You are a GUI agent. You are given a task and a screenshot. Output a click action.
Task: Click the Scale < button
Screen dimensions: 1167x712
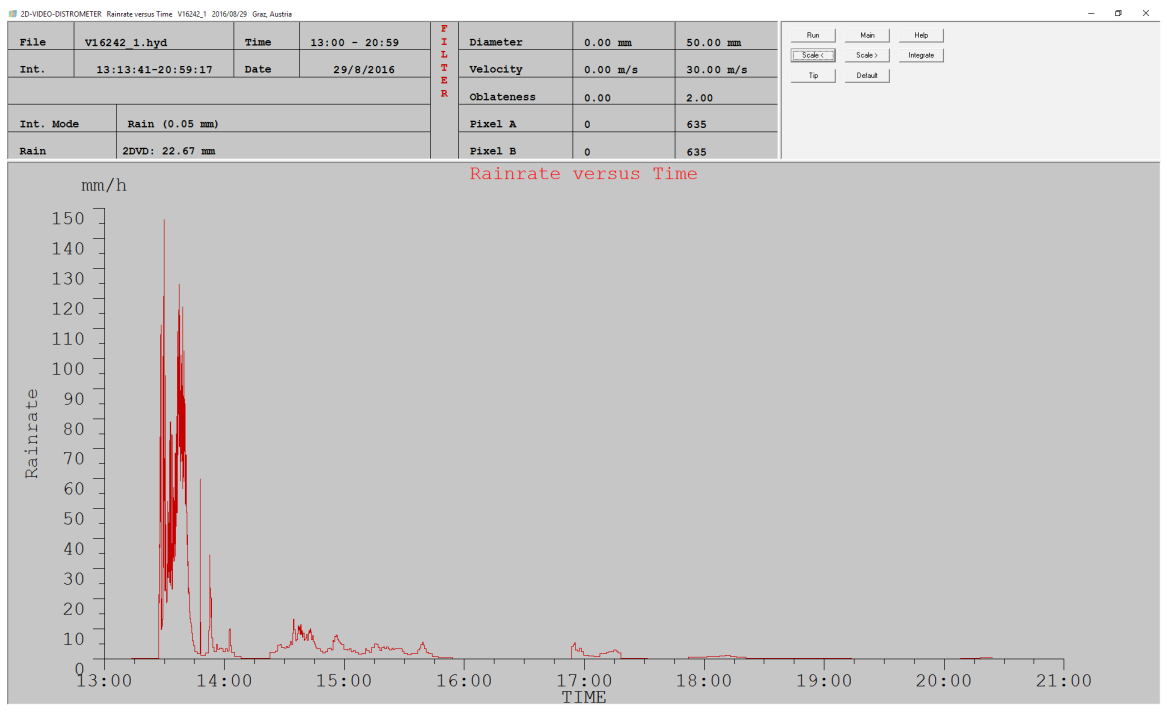pyautogui.click(x=813, y=55)
